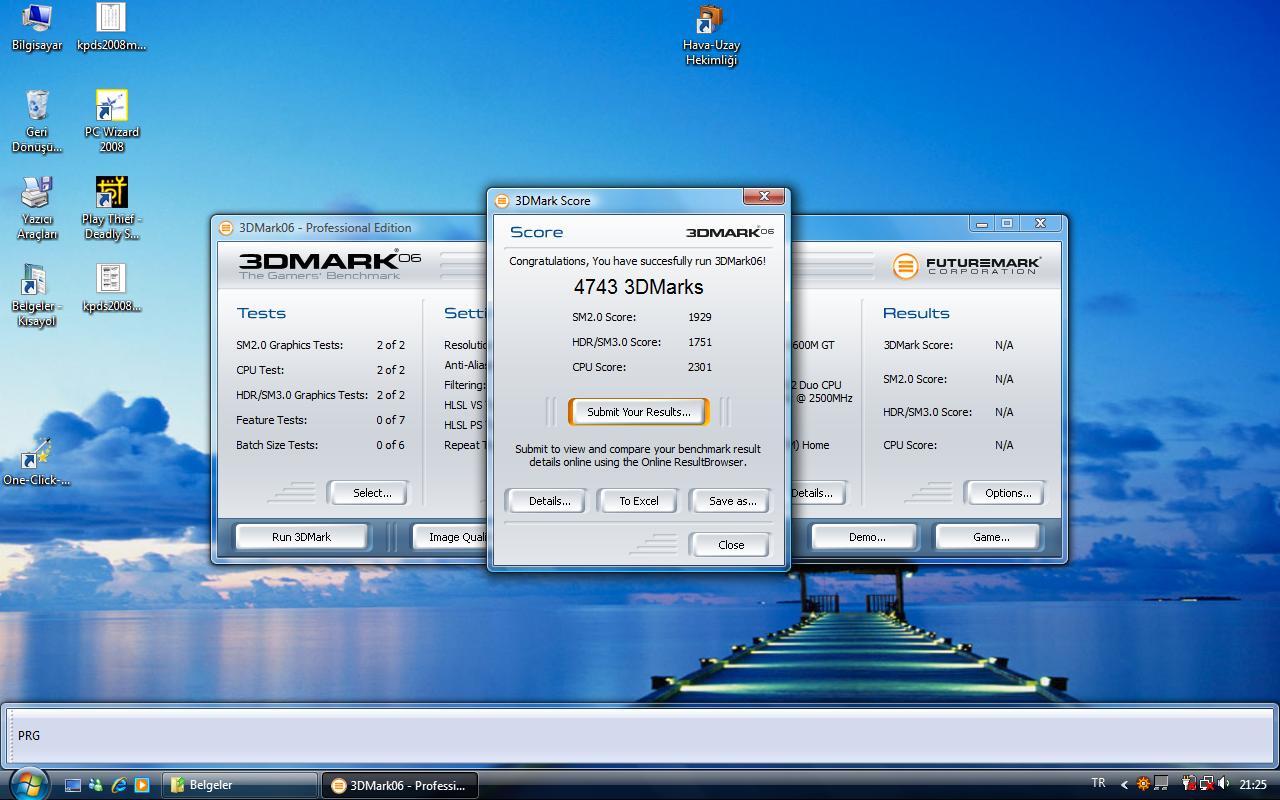Viewport: 1280px width, 800px height.
Task: Click Image Quality button in main window
Action: pos(451,537)
